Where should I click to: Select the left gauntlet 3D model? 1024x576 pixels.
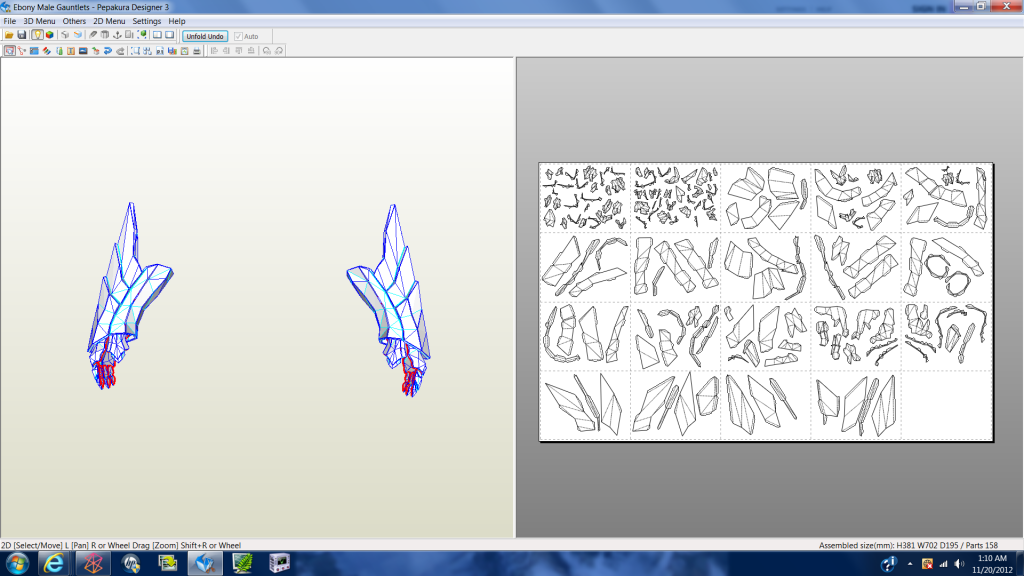pyautogui.click(x=130, y=296)
